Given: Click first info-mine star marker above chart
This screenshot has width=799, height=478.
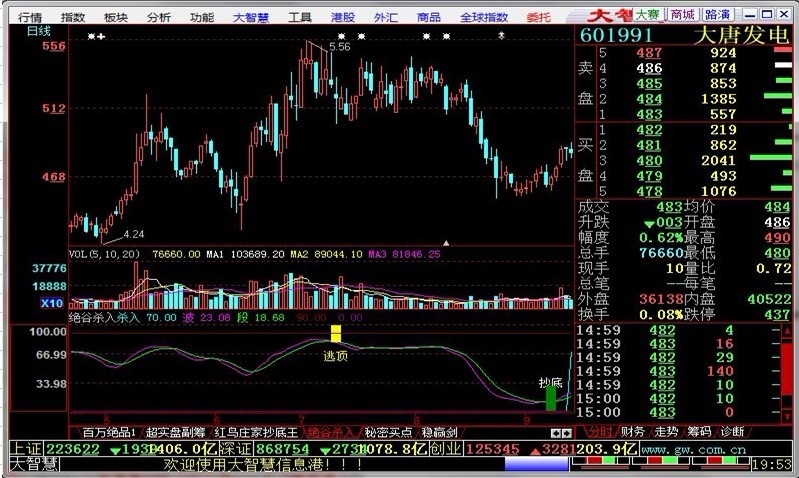Looking at the screenshot, I should 91,36.
